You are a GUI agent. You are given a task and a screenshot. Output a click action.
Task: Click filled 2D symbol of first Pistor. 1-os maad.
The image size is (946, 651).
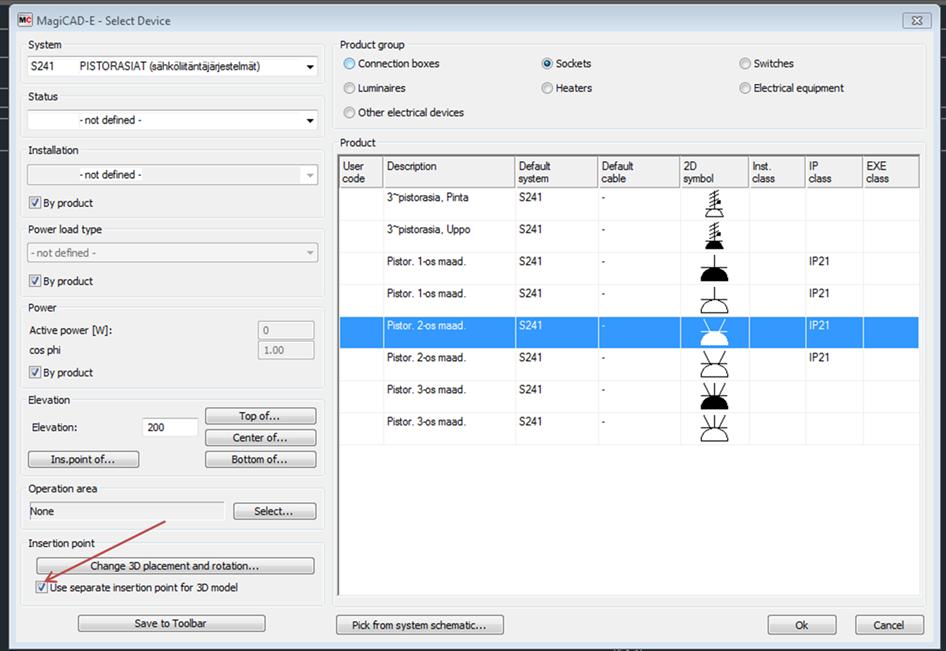click(x=714, y=268)
